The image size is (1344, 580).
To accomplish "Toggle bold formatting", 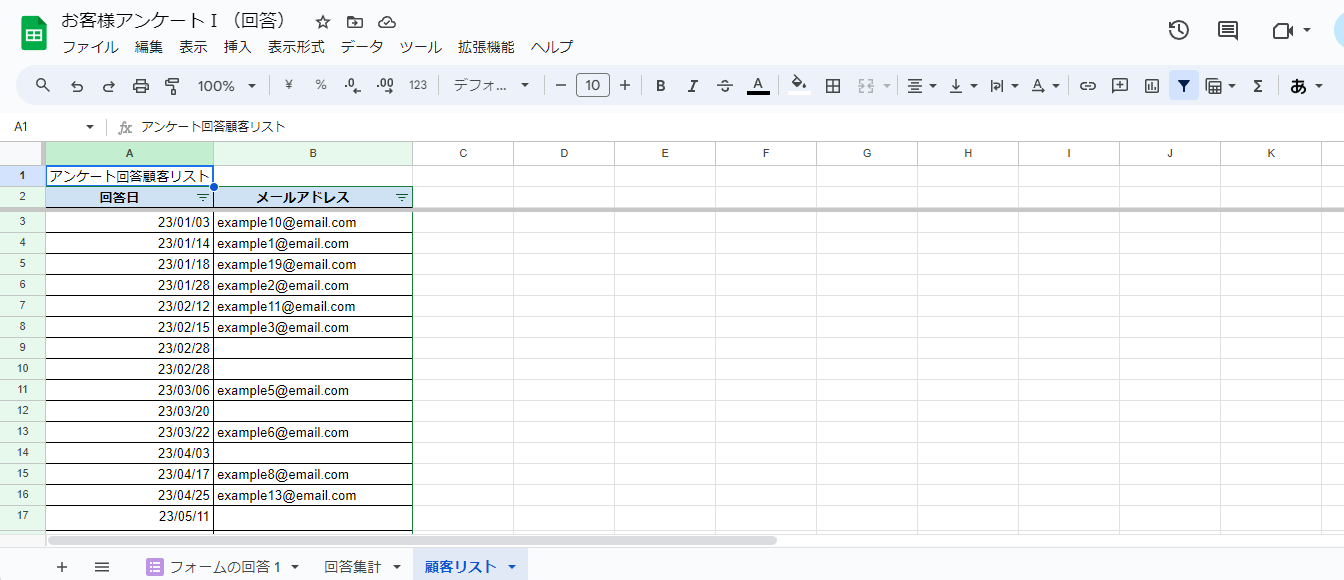I will pyautogui.click(x=660, y=86).
